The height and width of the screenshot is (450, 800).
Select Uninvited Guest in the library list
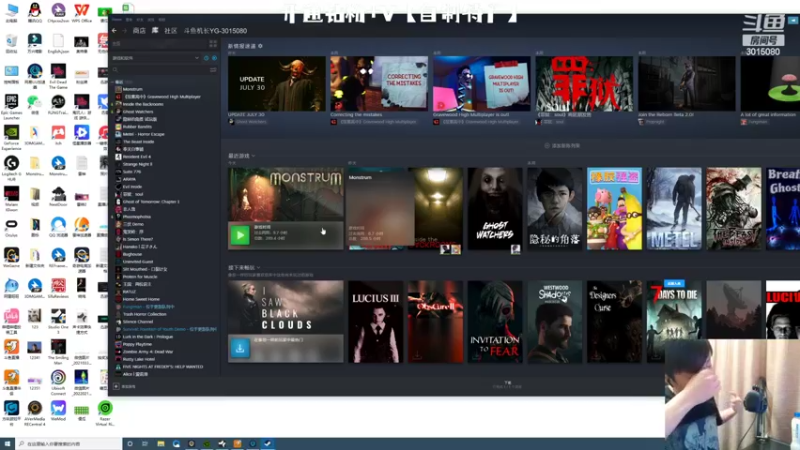(138, 262)
